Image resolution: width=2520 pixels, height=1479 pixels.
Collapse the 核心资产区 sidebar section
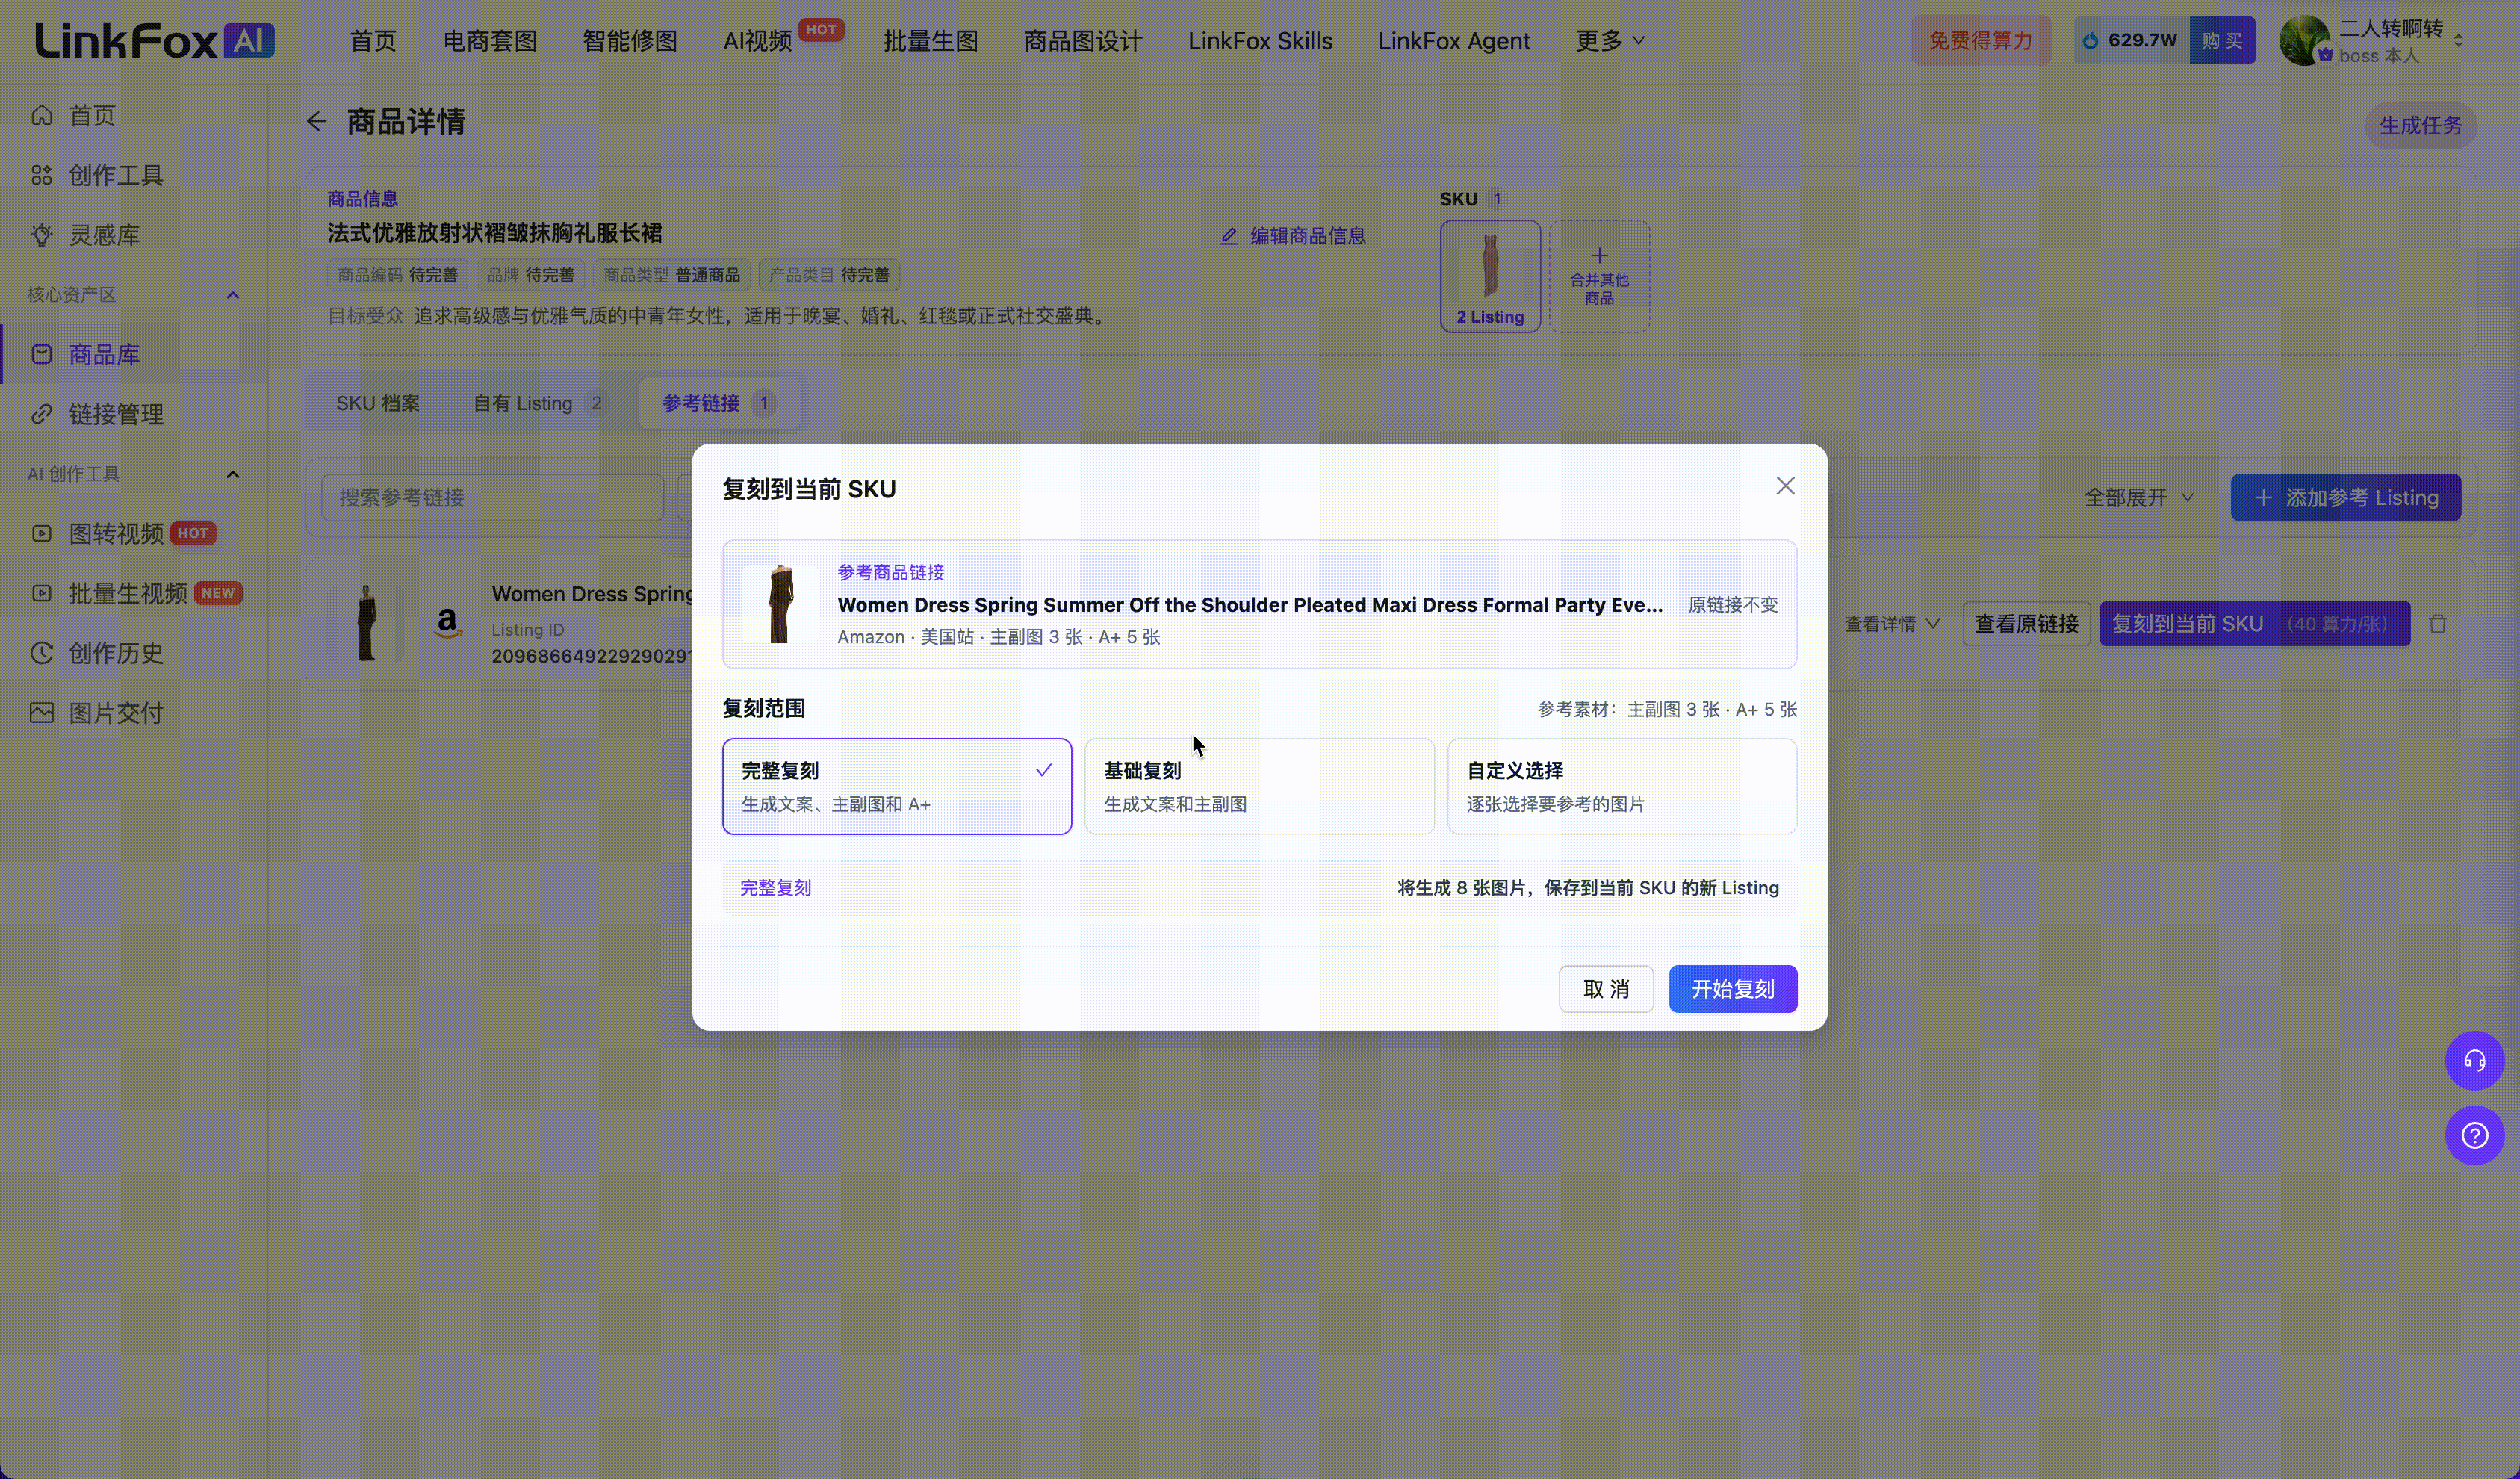pyautogui.click(x=233, y=295)
